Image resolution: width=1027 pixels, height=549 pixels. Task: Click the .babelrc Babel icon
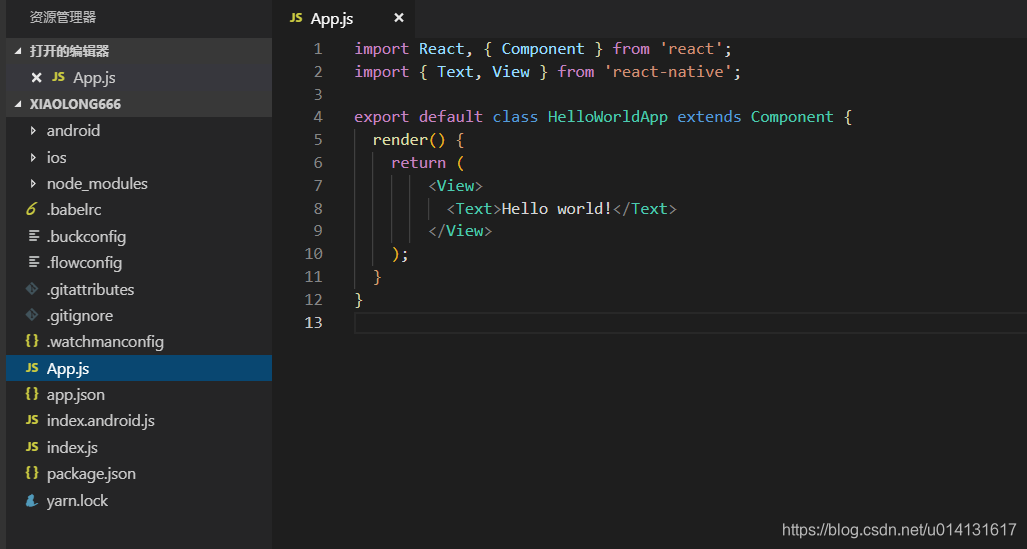(31, 210)
